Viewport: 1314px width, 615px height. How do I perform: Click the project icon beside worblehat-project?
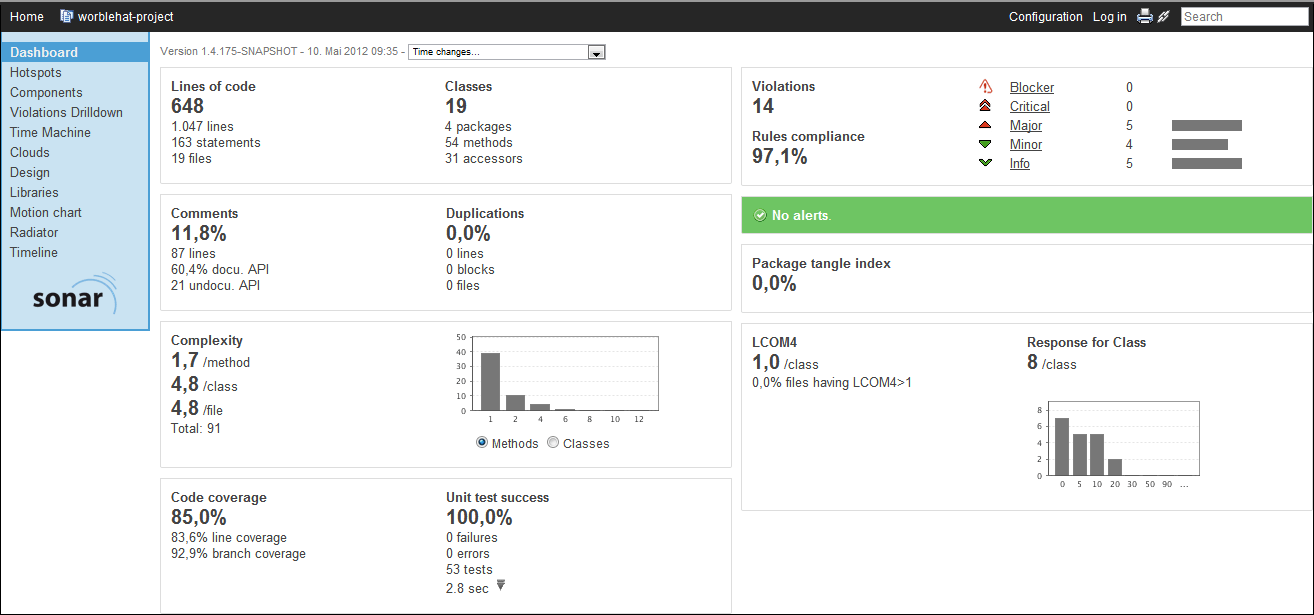coord(67,16)
